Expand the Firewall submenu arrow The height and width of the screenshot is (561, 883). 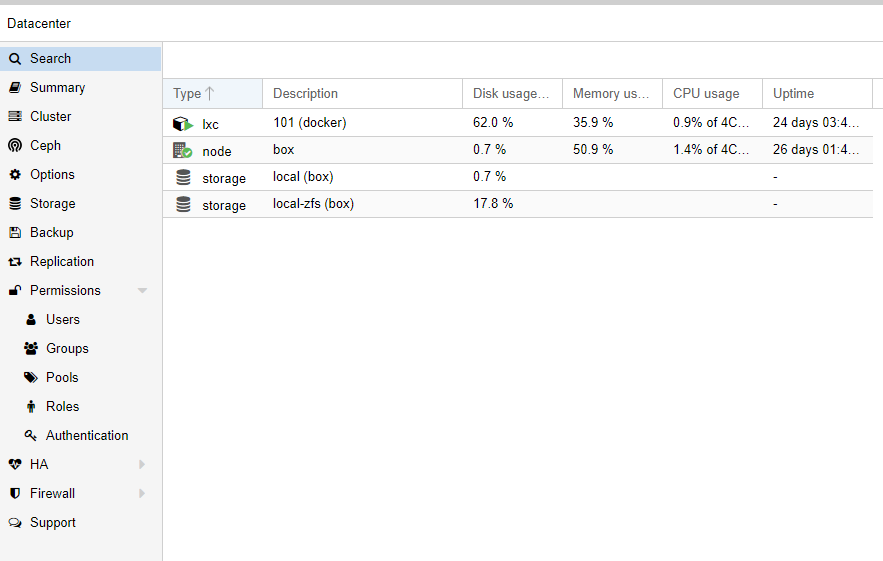(142, 493)
